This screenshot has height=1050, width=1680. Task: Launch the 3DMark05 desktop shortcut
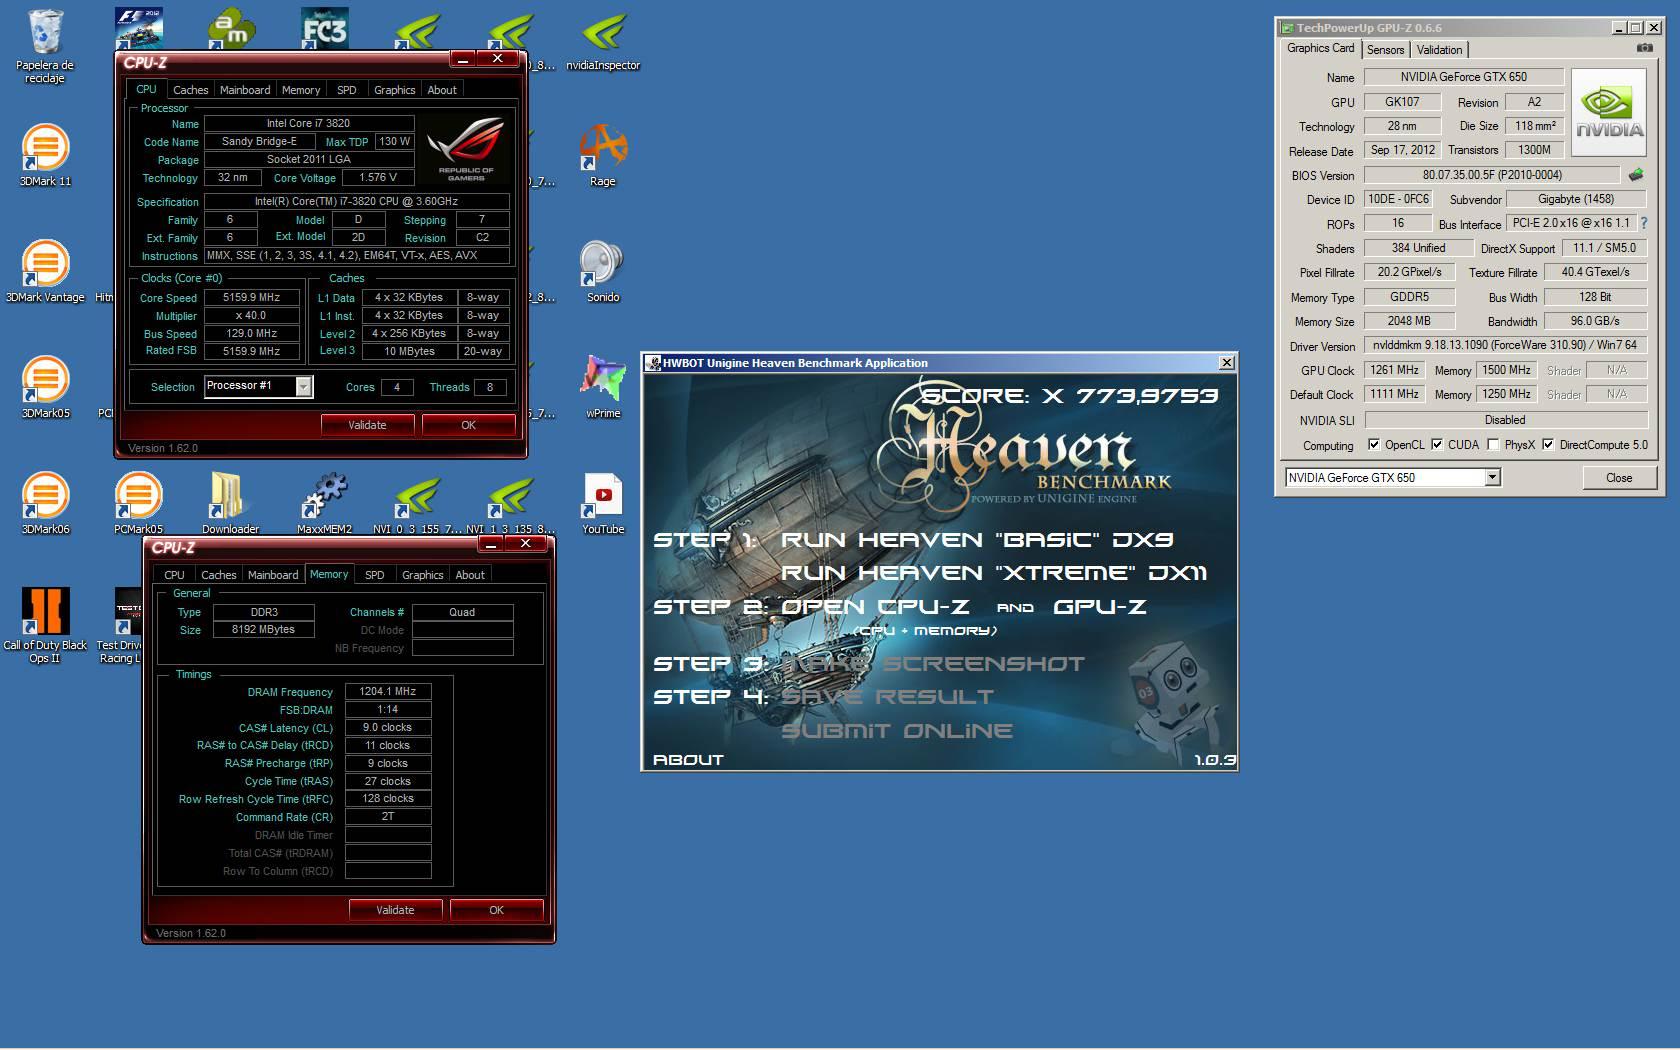click(45, 387)
